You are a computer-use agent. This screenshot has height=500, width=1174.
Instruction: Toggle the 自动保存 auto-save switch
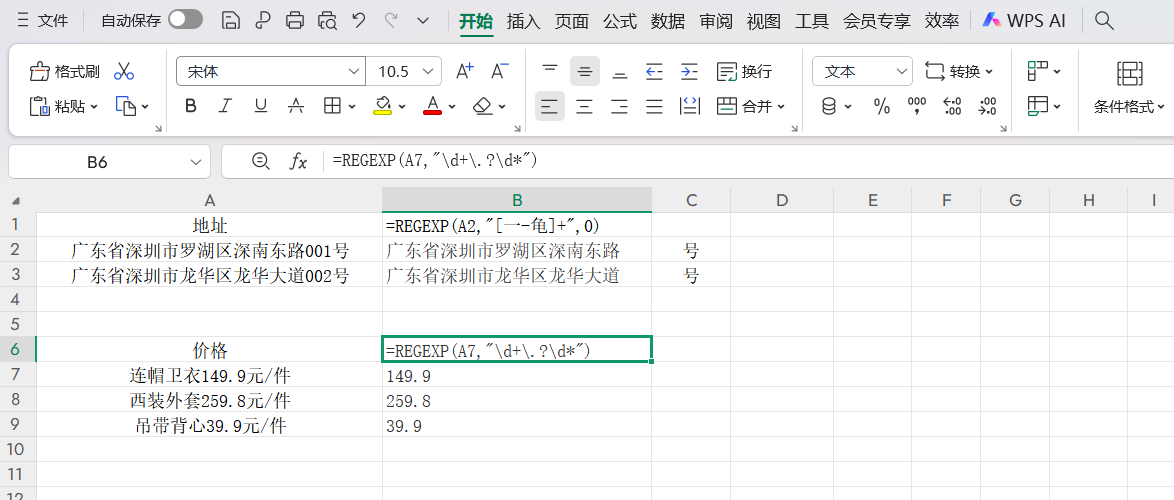185,20
